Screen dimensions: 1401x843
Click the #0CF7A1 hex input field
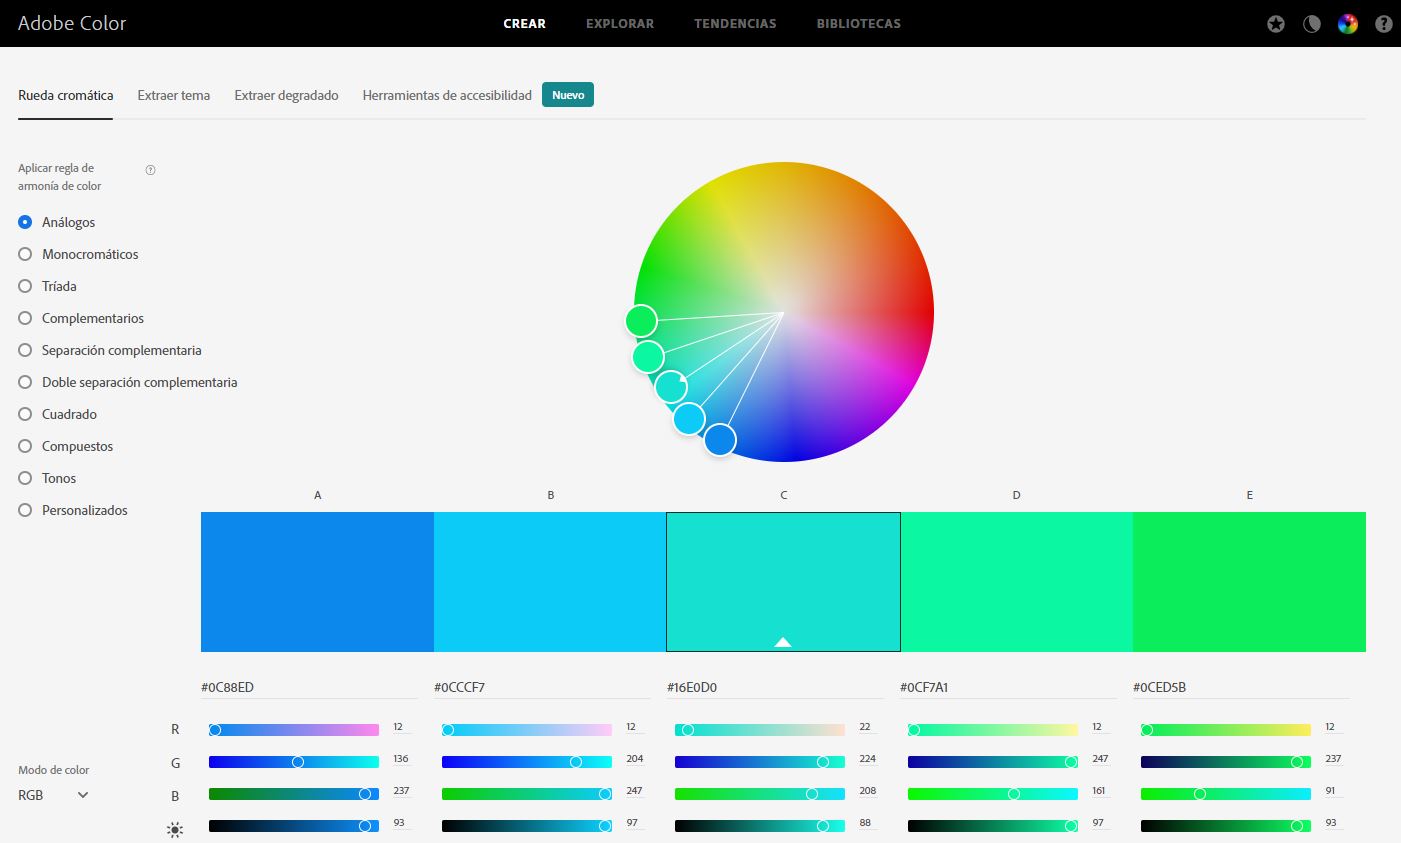1007,687
